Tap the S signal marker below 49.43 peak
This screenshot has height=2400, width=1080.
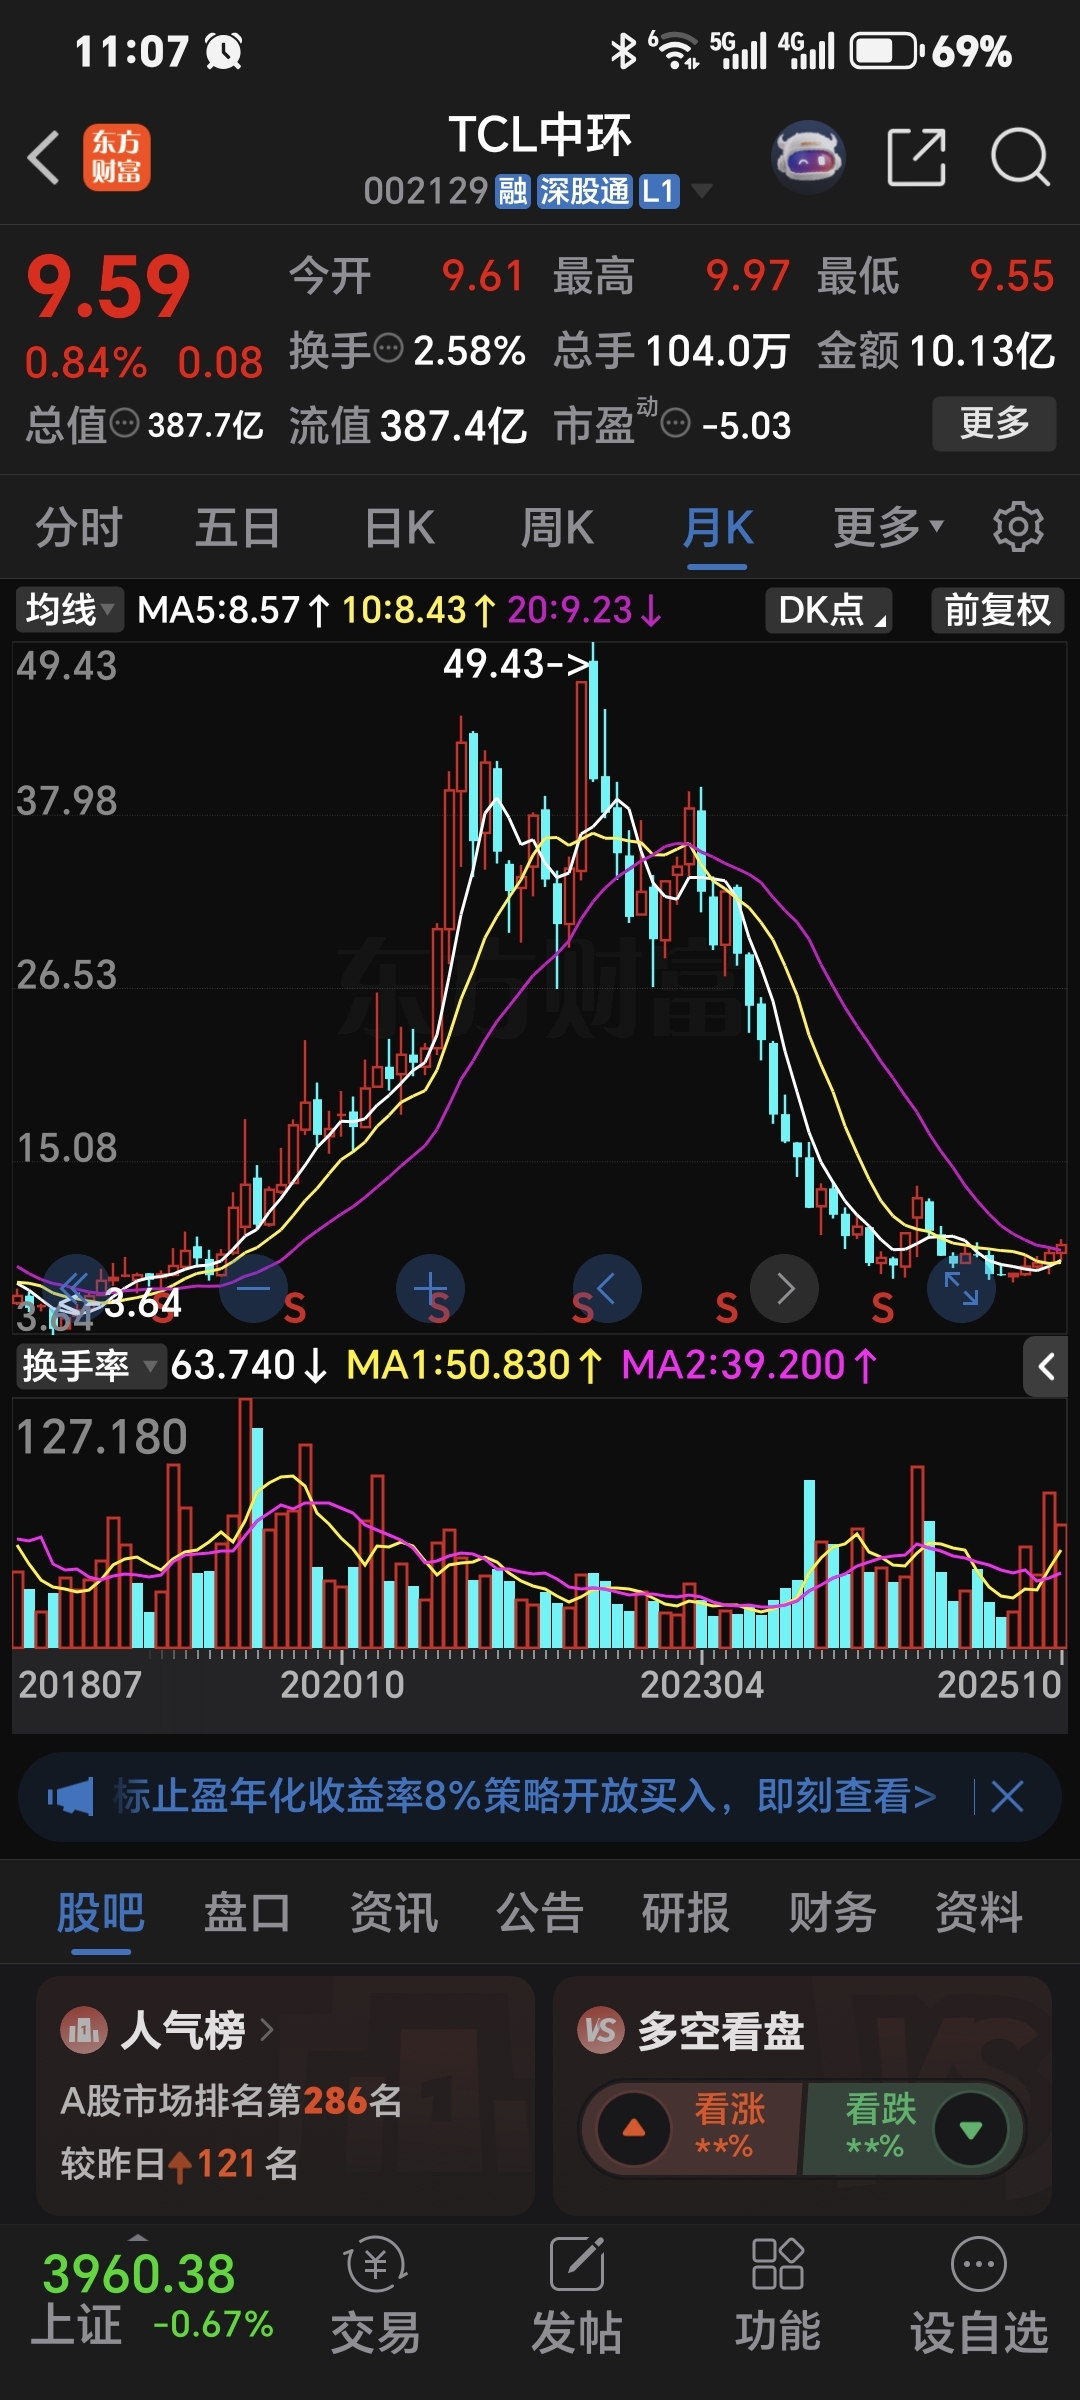pyautogui.click(x=582, y=1308)
